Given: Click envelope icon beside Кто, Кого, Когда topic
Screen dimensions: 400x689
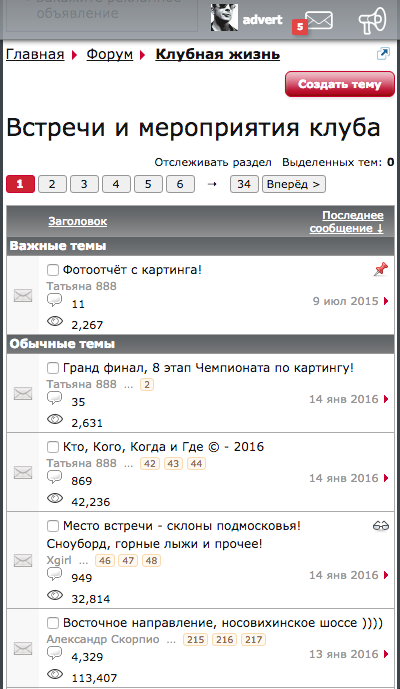Looking at the screenshot, I should point(23,472).
